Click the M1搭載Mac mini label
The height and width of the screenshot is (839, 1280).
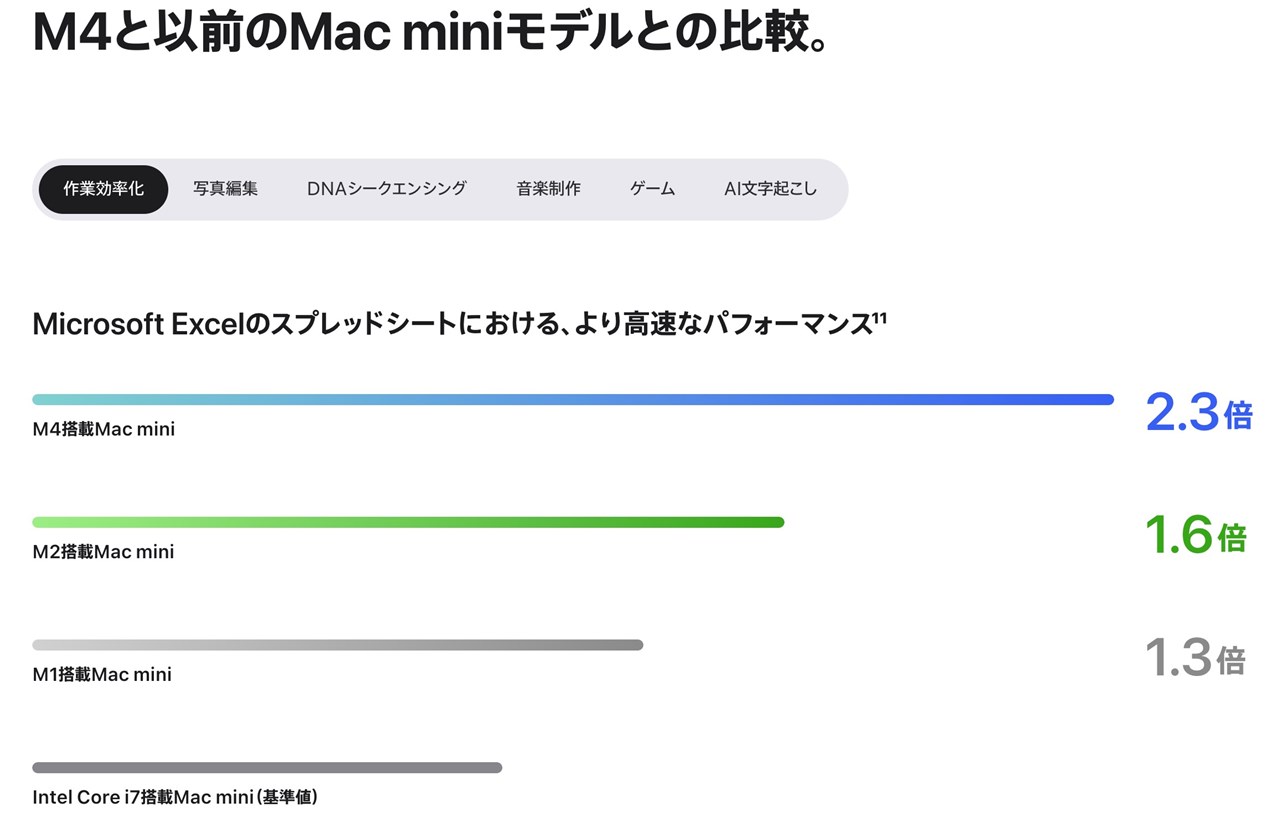[x=104, y=674]
